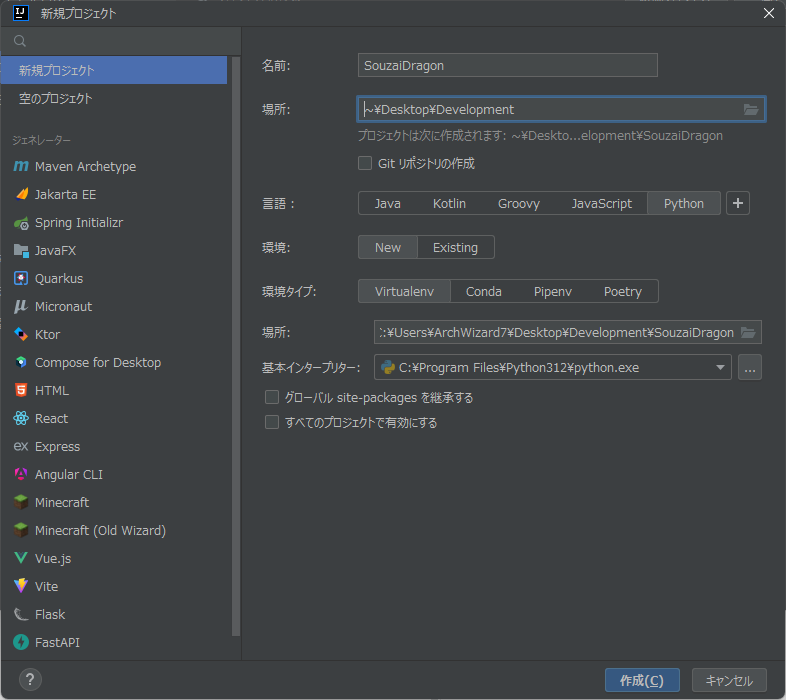Select New environment option
This screenshot has height=700, width=786.
(x=387, y=247)
